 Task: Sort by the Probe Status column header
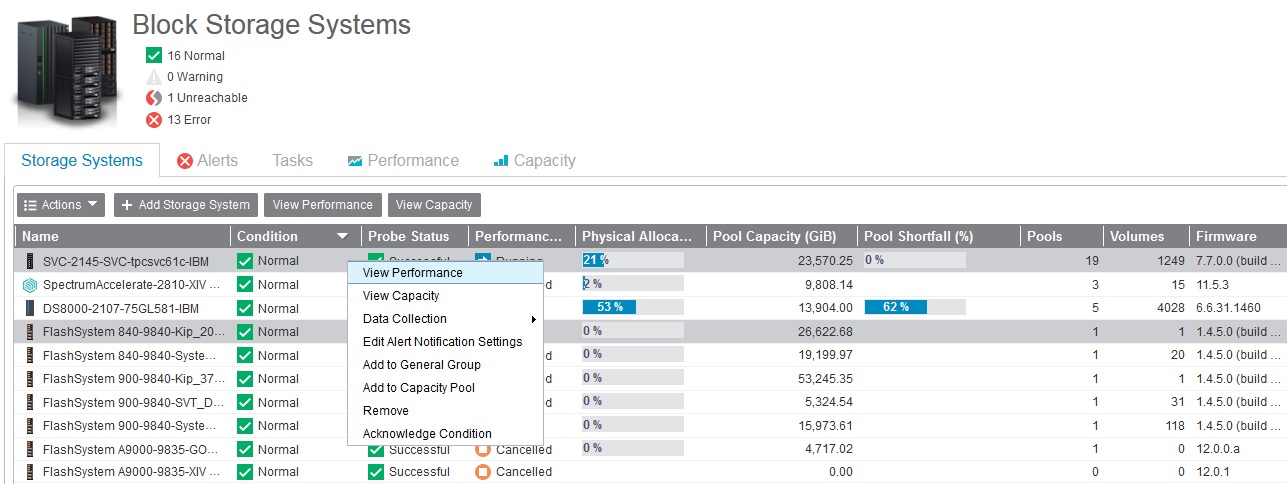(414, 237)
